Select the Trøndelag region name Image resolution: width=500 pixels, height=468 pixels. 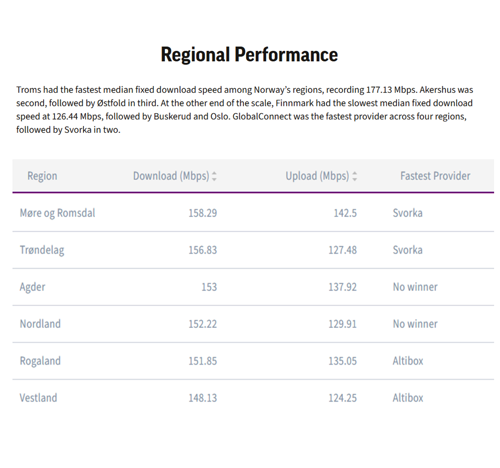[42, 250]
